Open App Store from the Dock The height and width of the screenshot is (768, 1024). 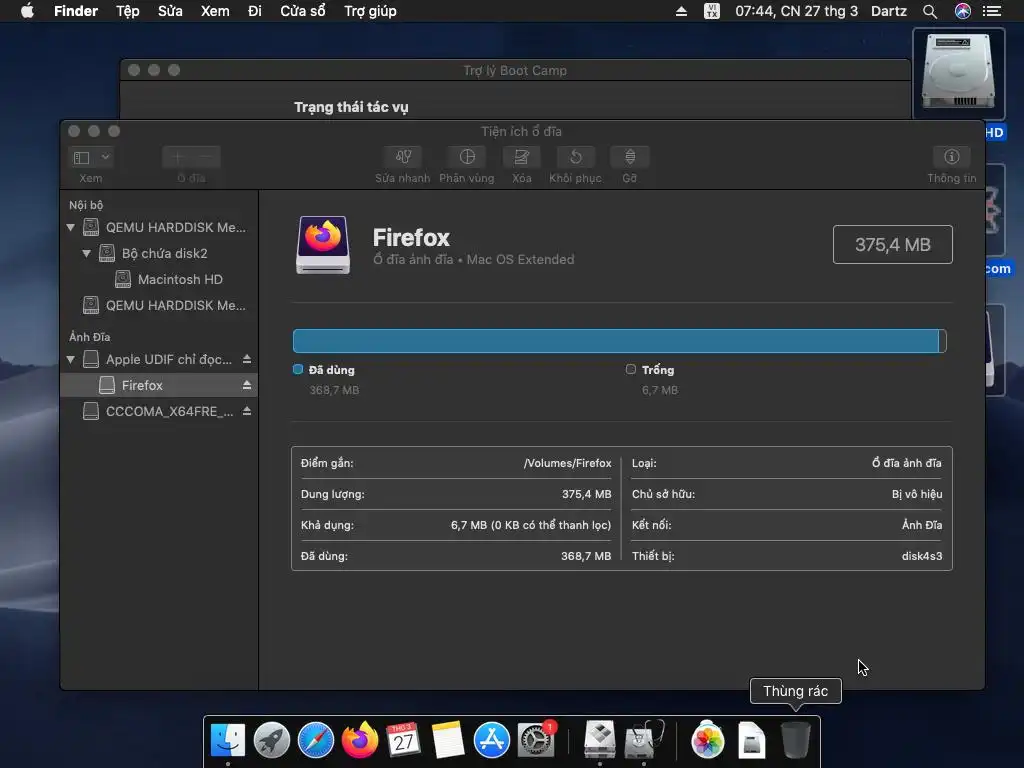[491, 740]
